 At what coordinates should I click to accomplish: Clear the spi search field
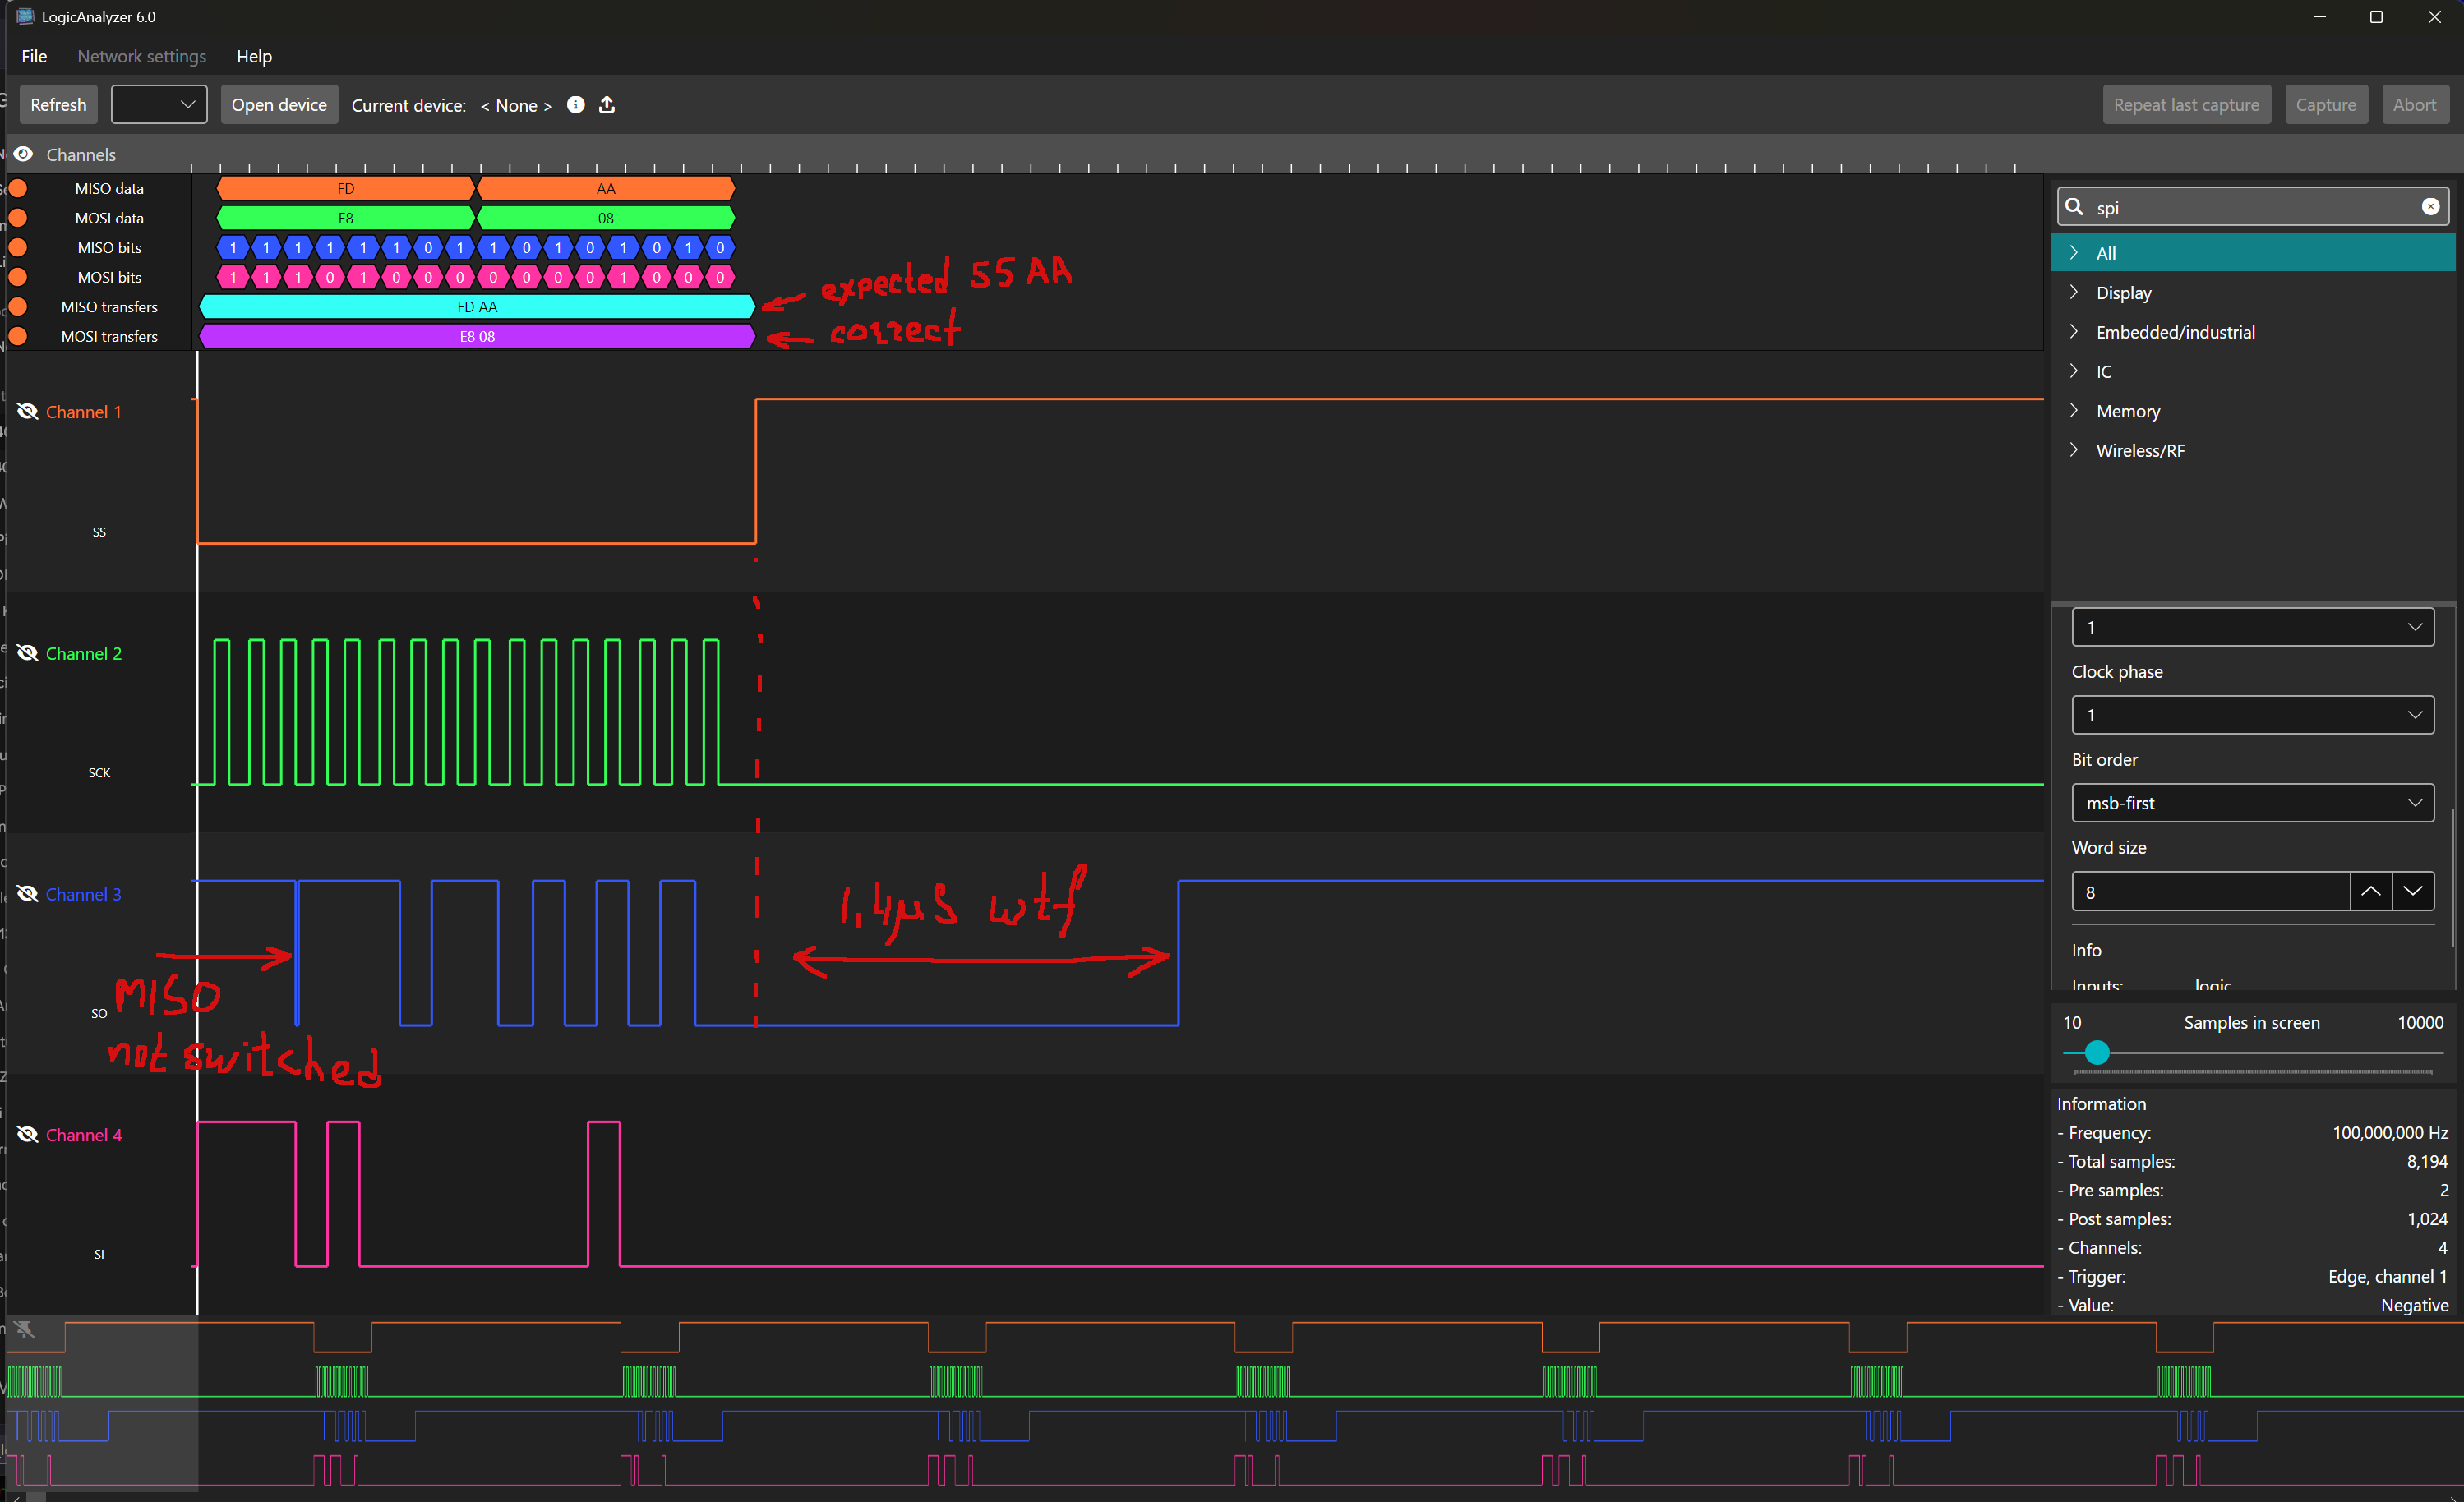pos(2430,207)
